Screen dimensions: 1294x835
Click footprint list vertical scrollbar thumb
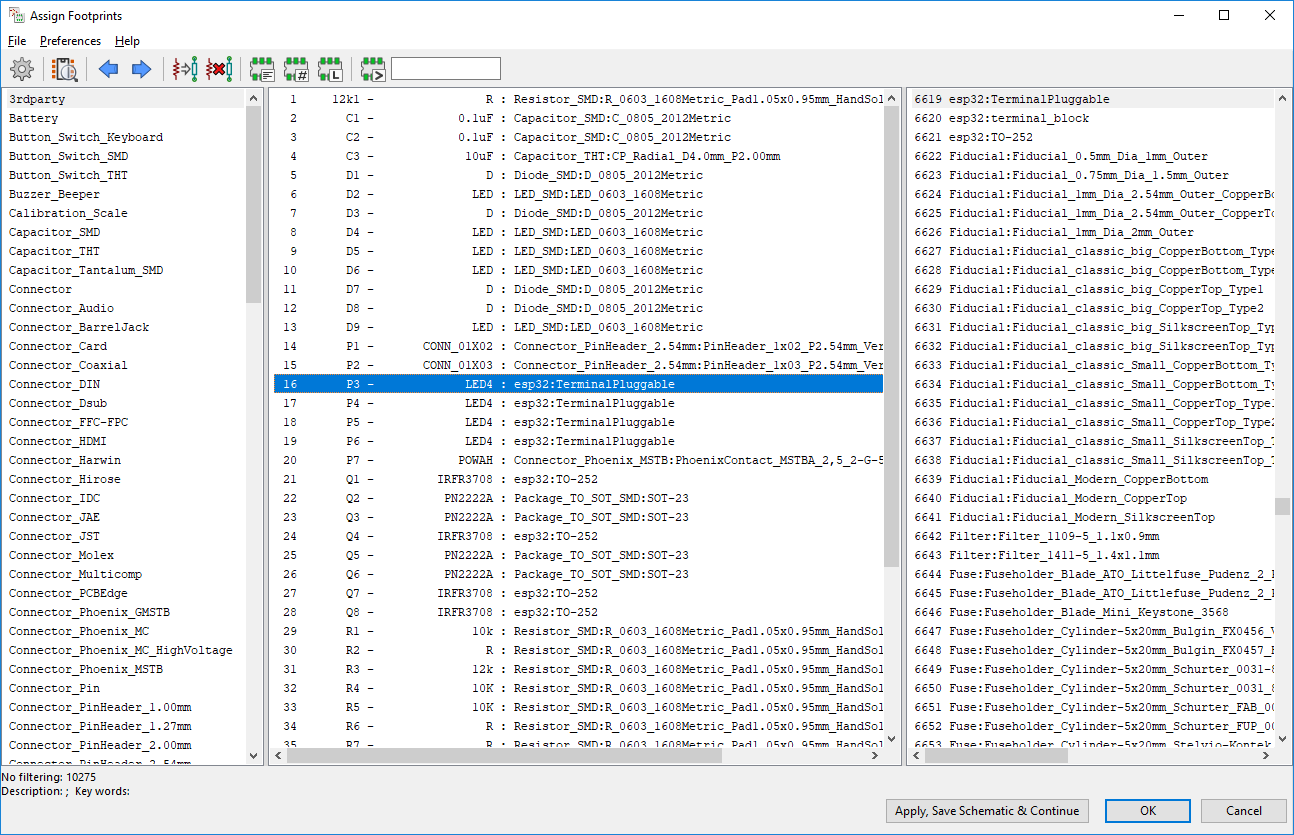click(x=1282, y=506)
